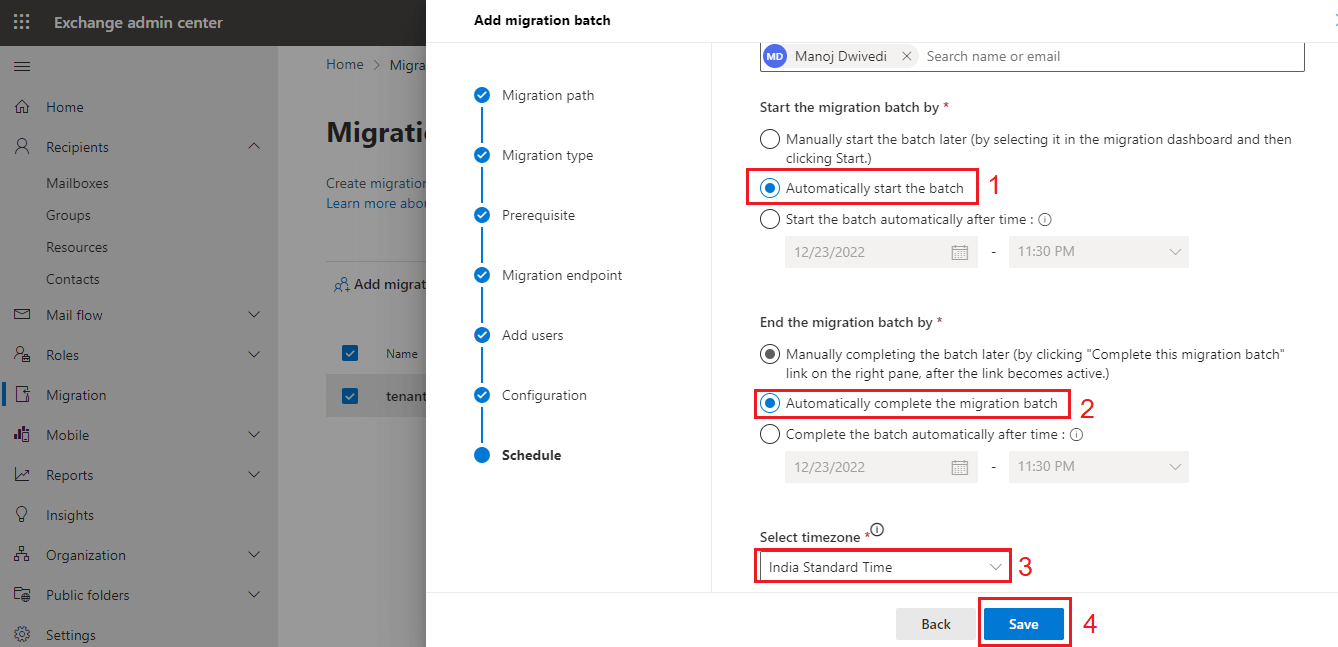Click the info icon beside Select timezone
Screen dimensions: 1338x647
click(x=877, y=530)
